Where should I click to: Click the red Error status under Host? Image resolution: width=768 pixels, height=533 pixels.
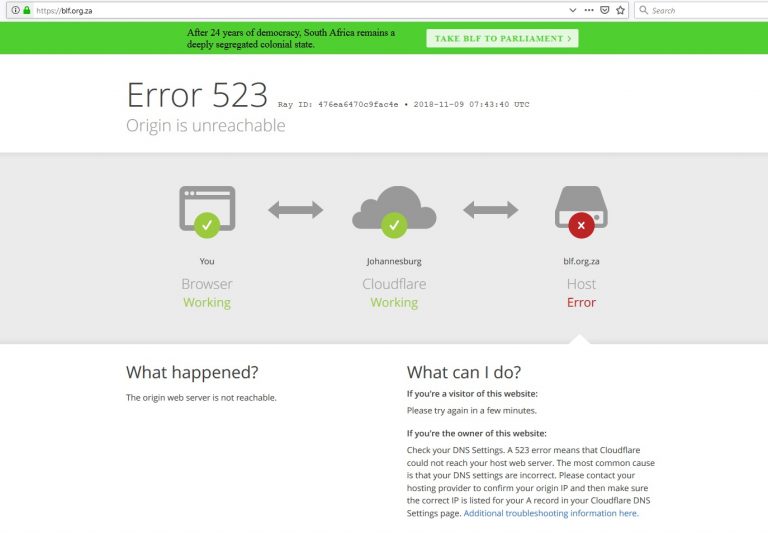click(581, 302)
